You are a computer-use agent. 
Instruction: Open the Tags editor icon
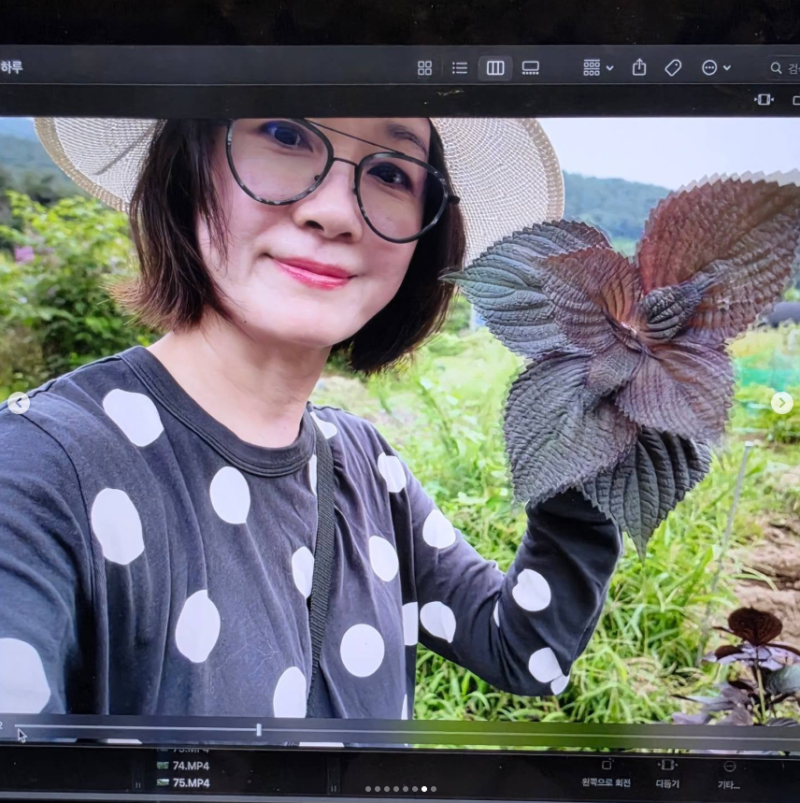pyautogui.click(x=673, y=68)
